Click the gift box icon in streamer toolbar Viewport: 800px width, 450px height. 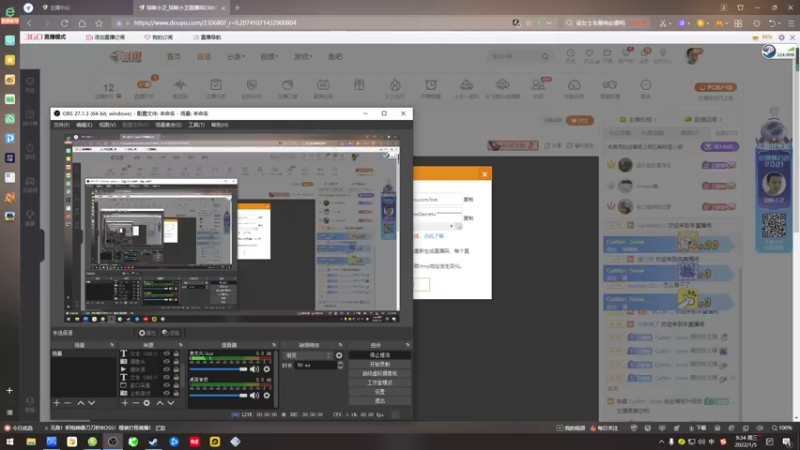tap(359, 85)
